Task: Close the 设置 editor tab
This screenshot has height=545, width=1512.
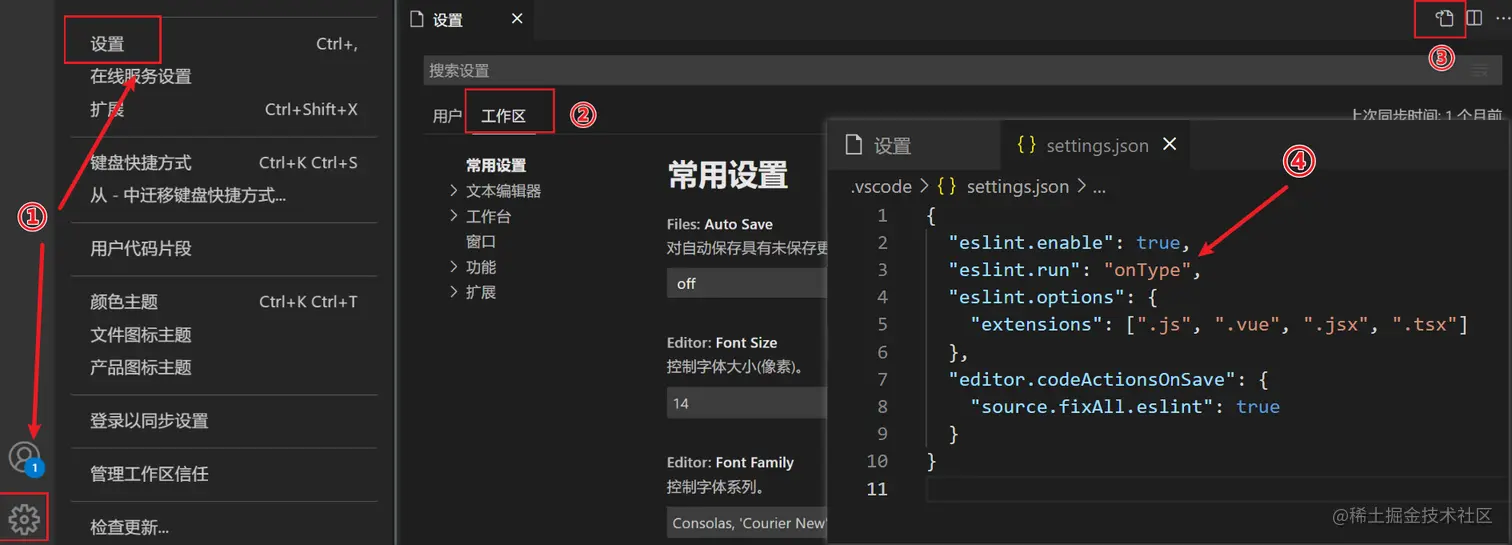Action: 517,18
